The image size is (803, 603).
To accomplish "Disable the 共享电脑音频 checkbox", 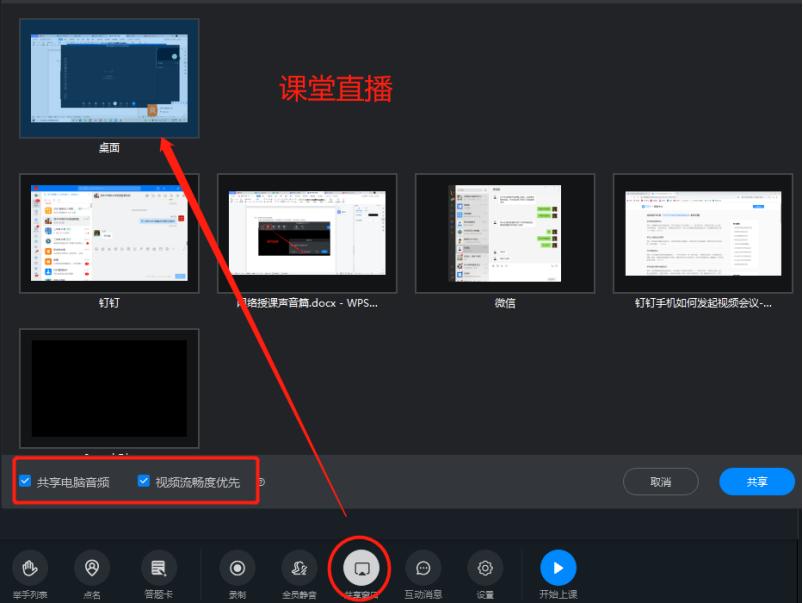I will point(24,481).
